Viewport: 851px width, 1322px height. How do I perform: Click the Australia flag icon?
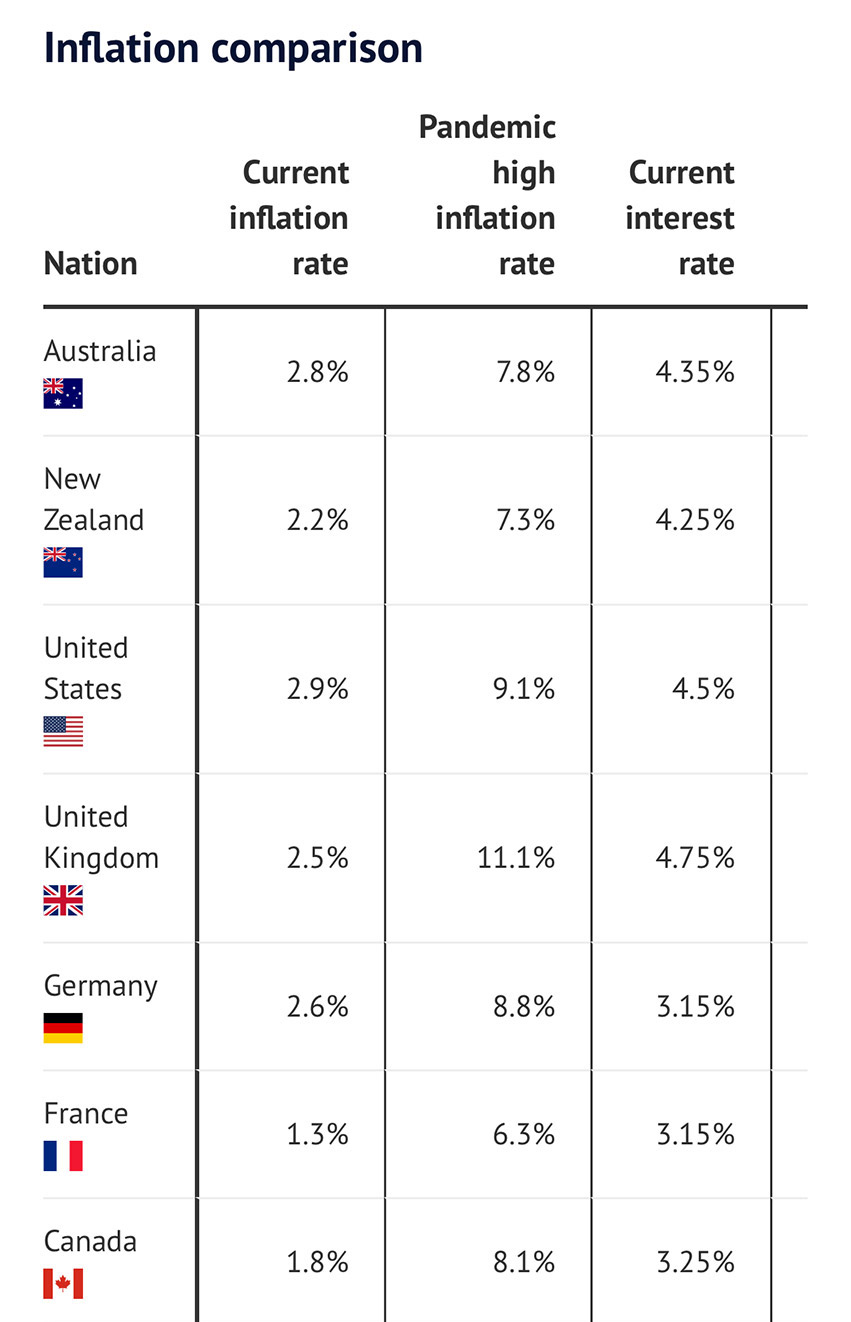pyautogui.click(x=63, y=393)
